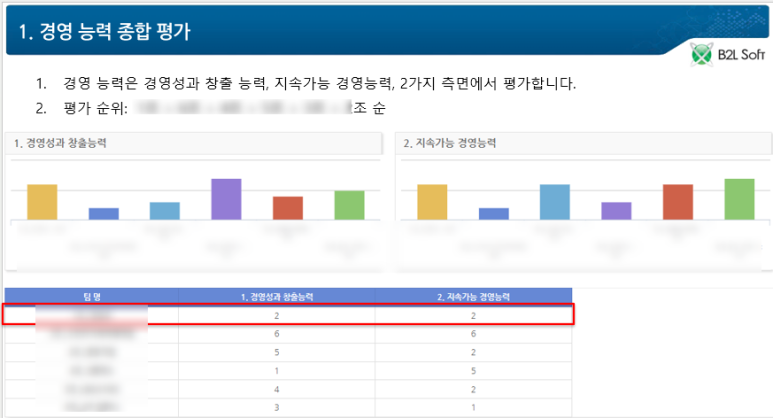
Task: Click the purple bar in the 경영성과 창출능력 chart
Action: tap(226, 199)
